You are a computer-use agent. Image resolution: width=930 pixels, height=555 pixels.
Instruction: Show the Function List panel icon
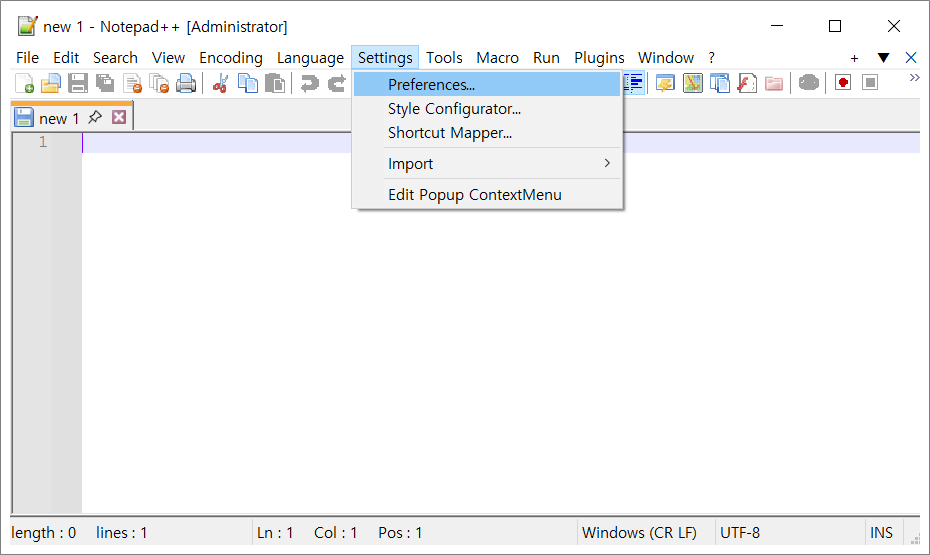pyautogui.click(x=747, y=83)
